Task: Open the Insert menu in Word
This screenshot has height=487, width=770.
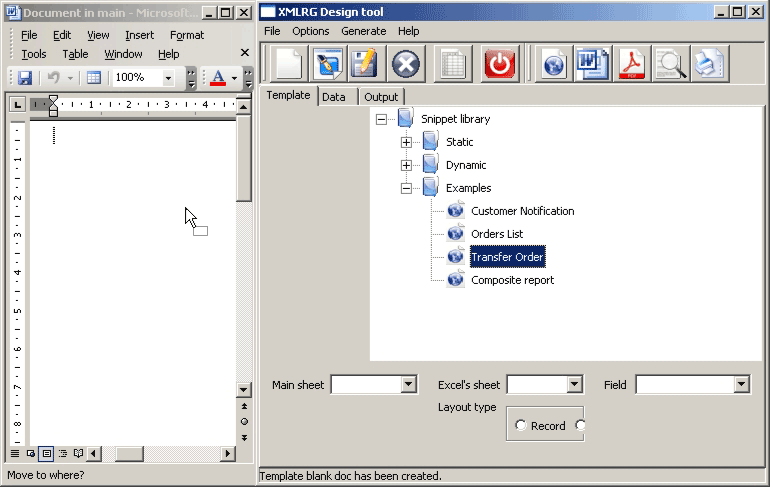Action: coord(139,35)
